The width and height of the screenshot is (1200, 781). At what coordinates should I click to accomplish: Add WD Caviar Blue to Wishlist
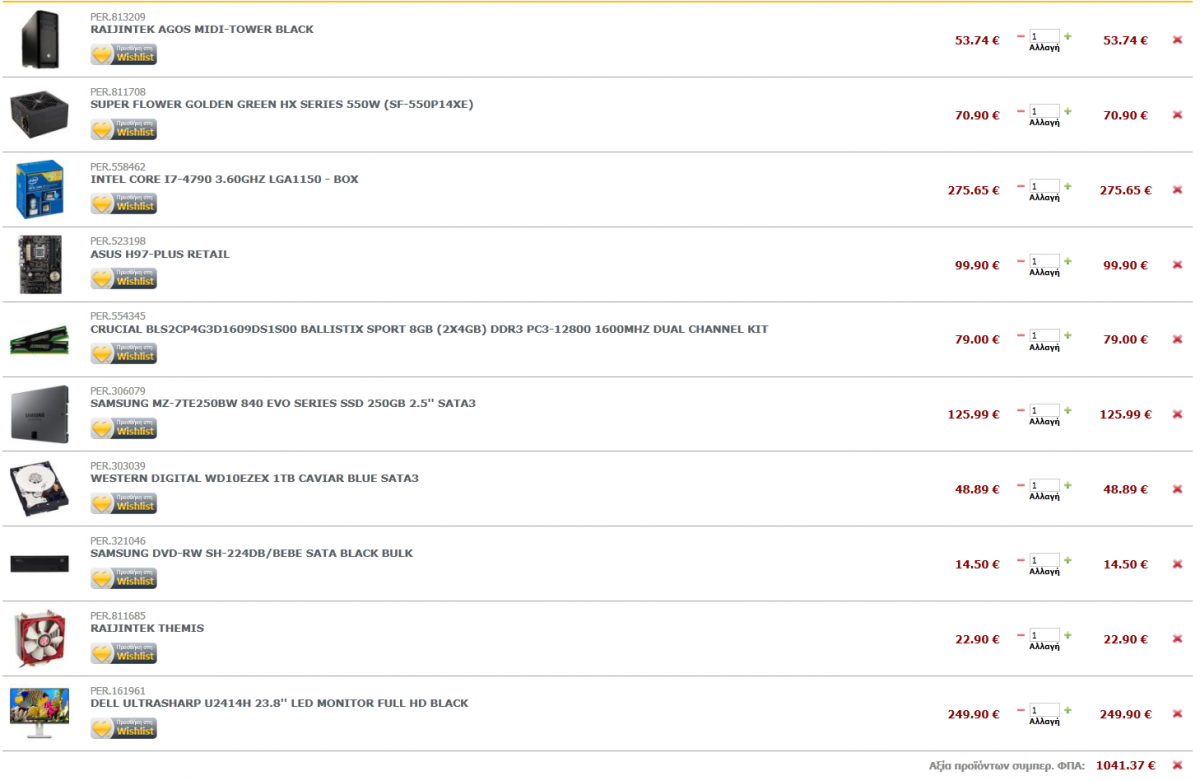(x=124, y=503)
